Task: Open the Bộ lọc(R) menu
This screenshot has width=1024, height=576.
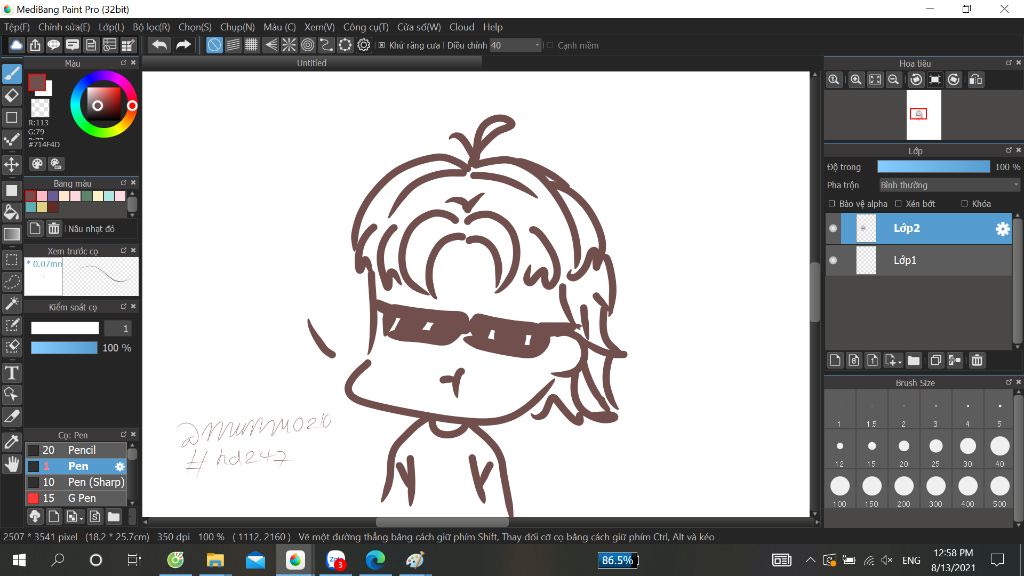Action: coord(151,27)
